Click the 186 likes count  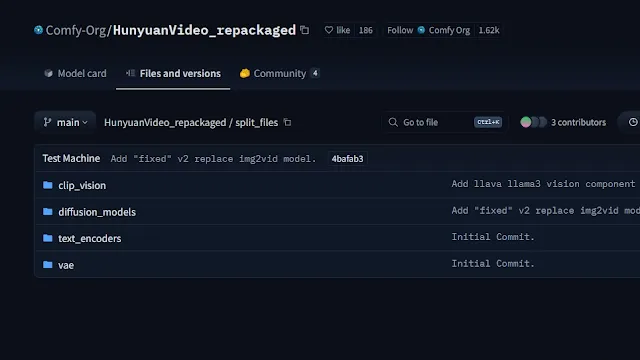coord(365,30)
